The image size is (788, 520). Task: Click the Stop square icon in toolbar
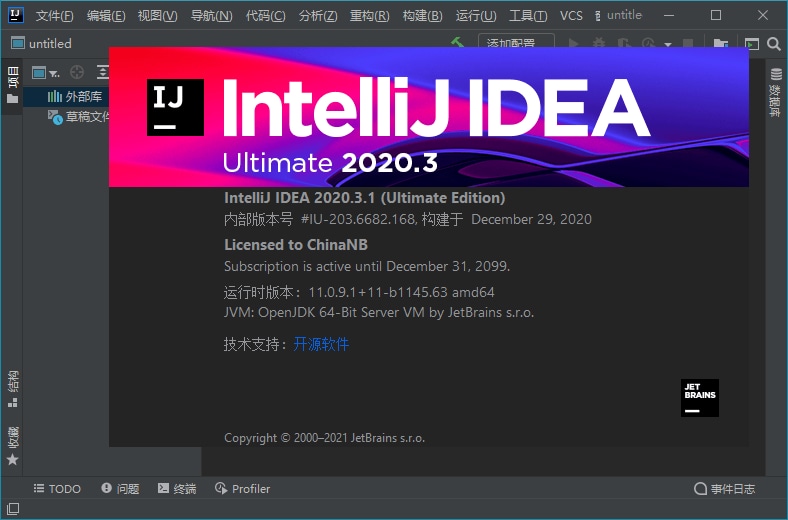click(688, 43)
